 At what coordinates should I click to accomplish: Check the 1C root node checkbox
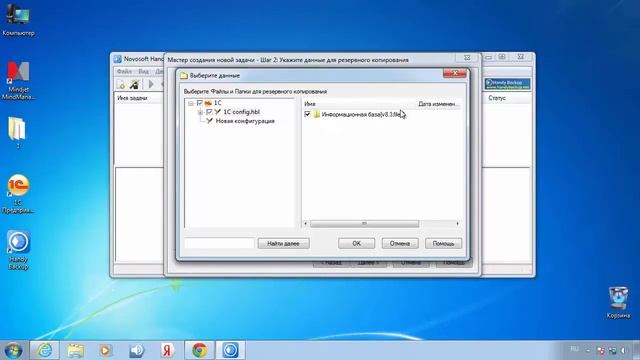(x=200, y=103)
